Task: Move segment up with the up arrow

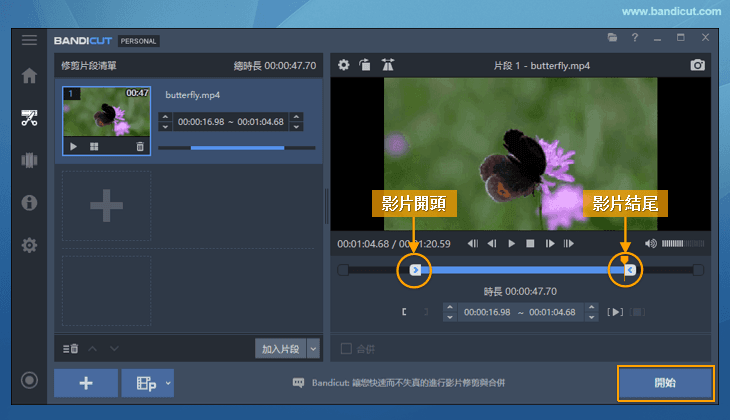Action: 93,348
